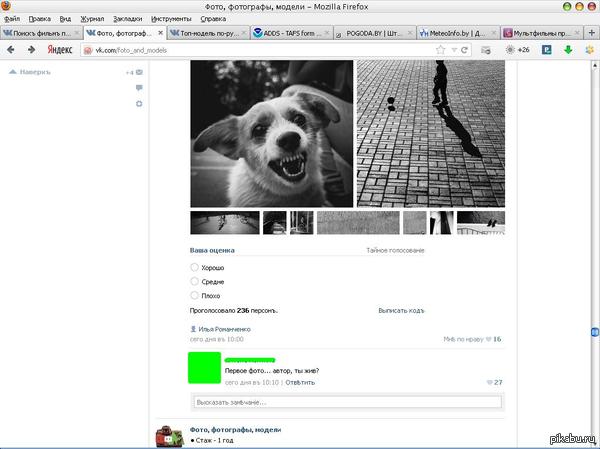Click the settings gear icon in left sidebar
Viewport: 600px width, 449px height.
pyautogui.click(x=139, y=104)
